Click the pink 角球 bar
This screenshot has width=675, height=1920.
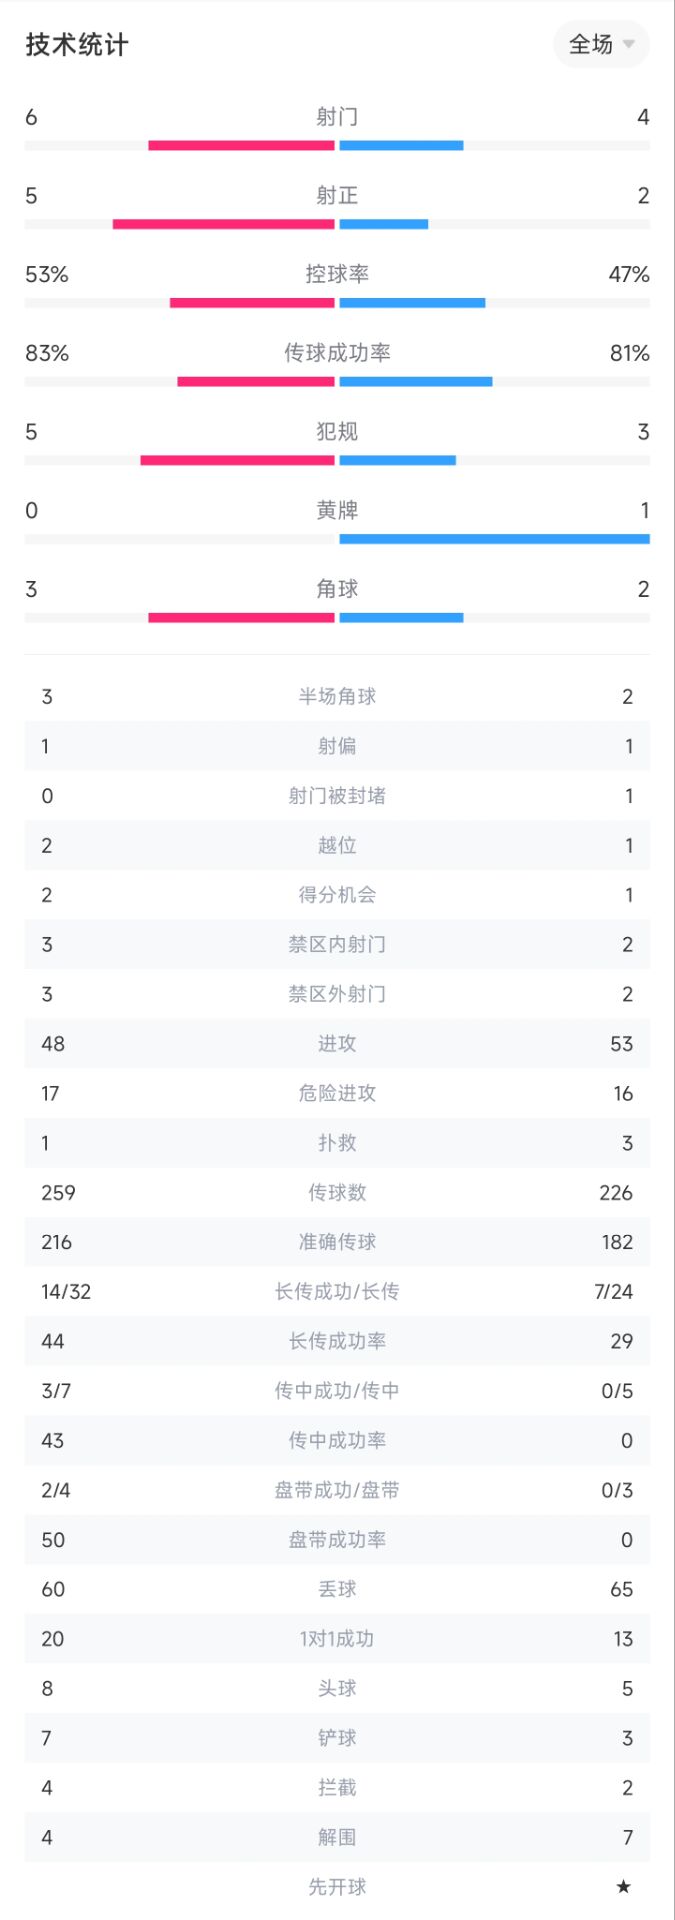coord(241,618)
